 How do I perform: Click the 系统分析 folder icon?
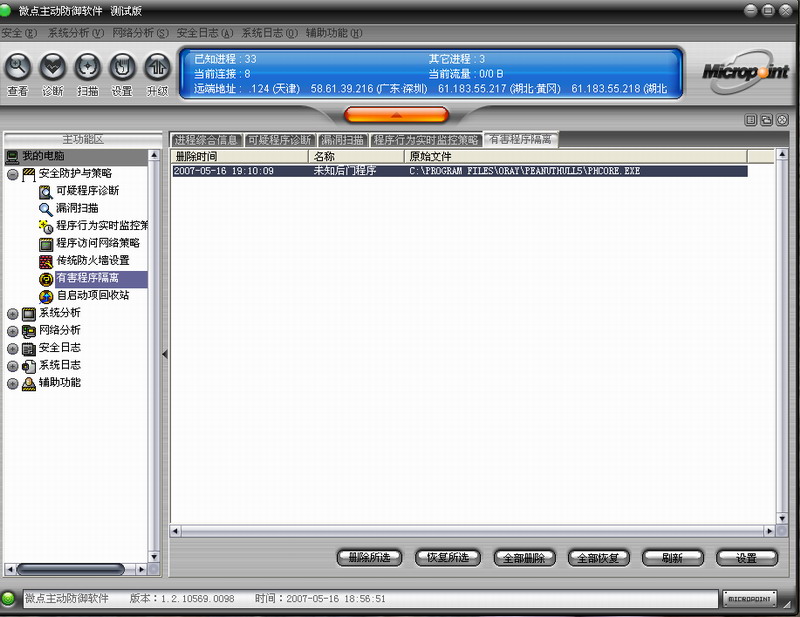[x=29, y=314]
